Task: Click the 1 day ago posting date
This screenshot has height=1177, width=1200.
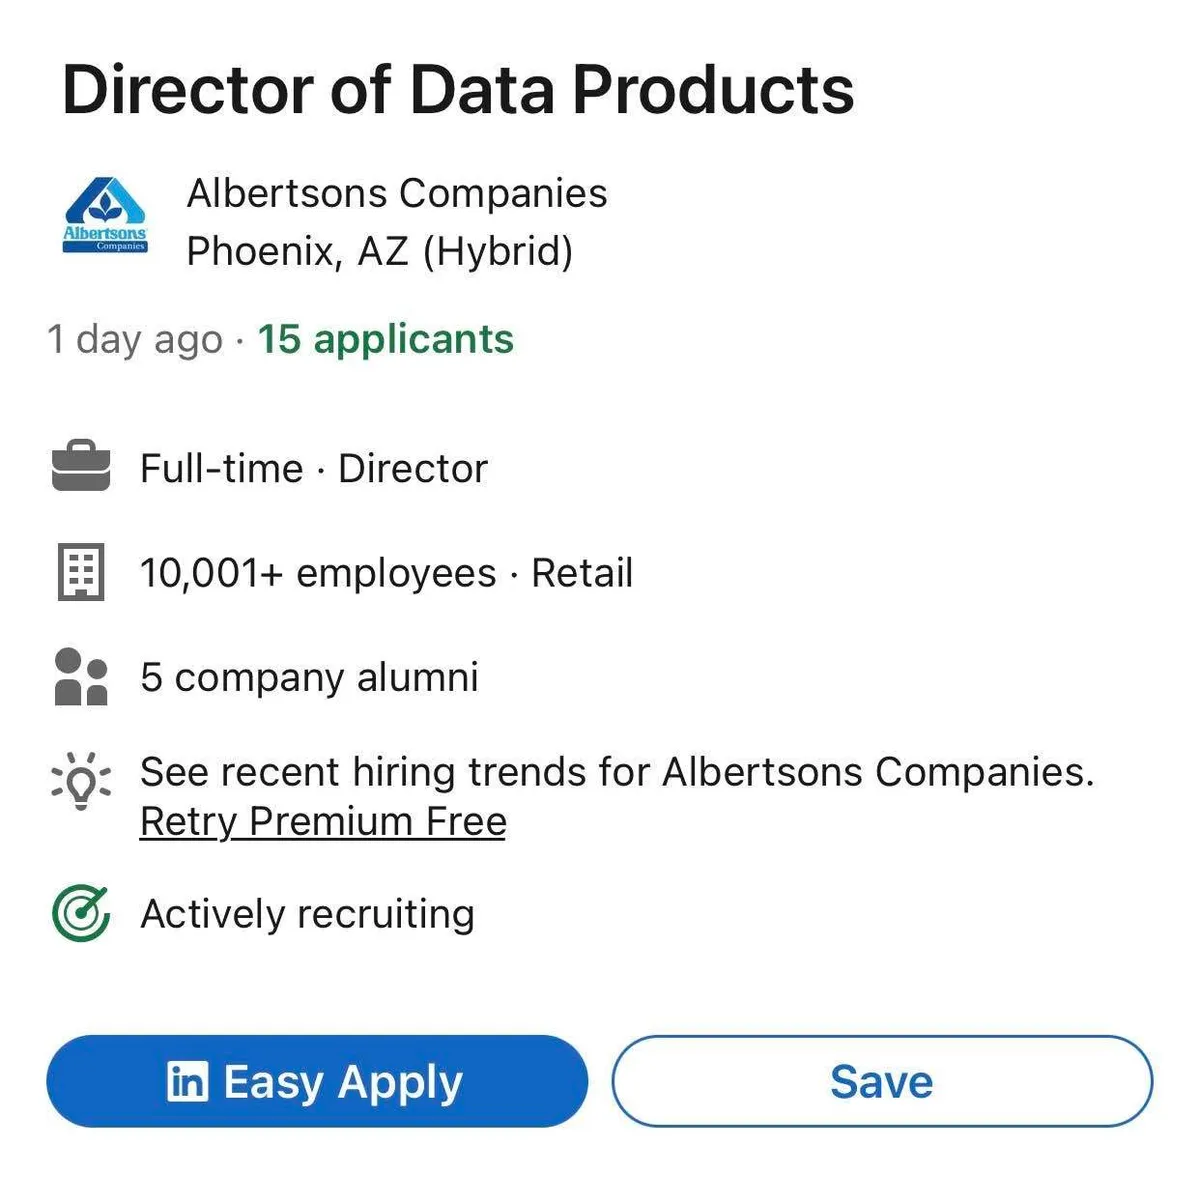Action: tap(135, 339)
